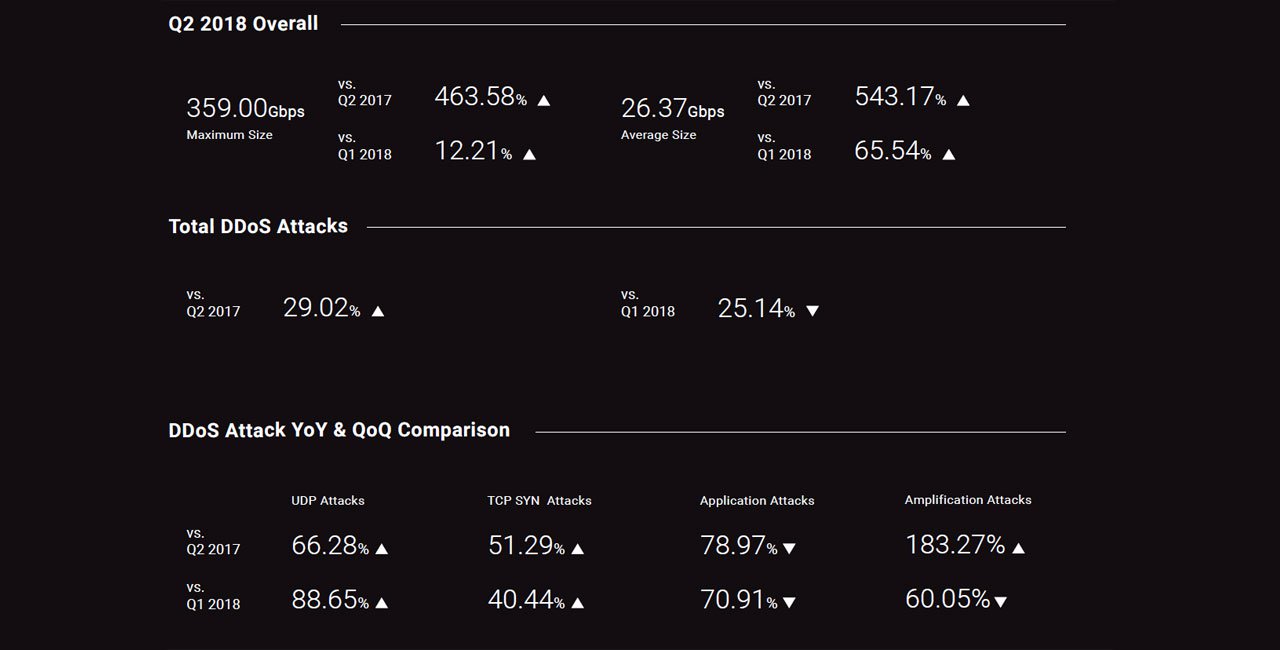Viewport: 1280px width, 650px height.
Task: Click the up arrow next to 12.21%
Action: [x=529, y=154]
